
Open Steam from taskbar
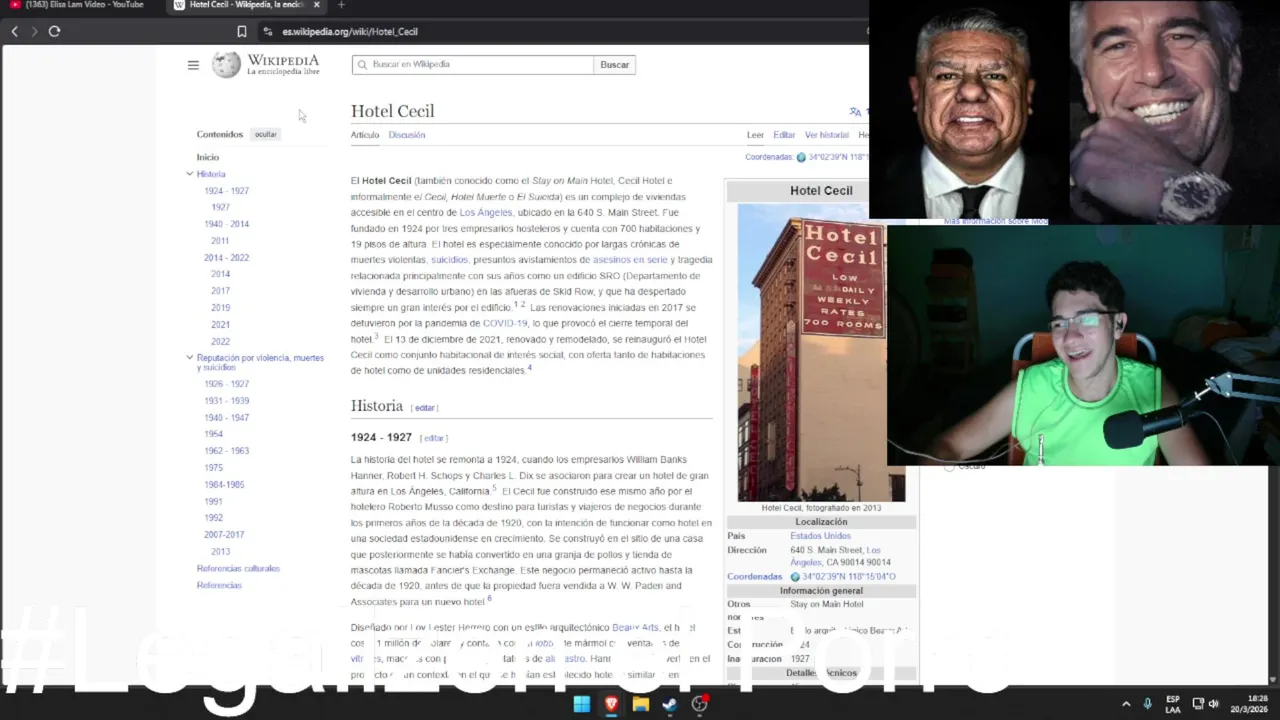coord(670,704)
